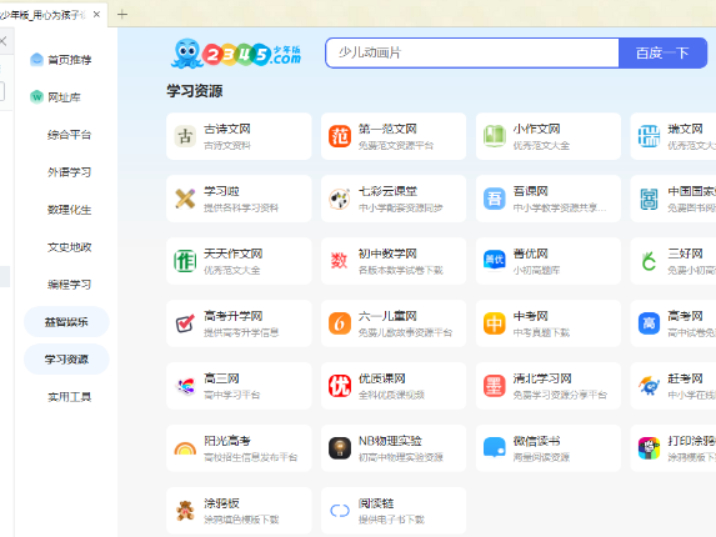This screenshot has width=716, height=537.
Task: Click the 三好网 green icon
Action: (x=649, y=261)
